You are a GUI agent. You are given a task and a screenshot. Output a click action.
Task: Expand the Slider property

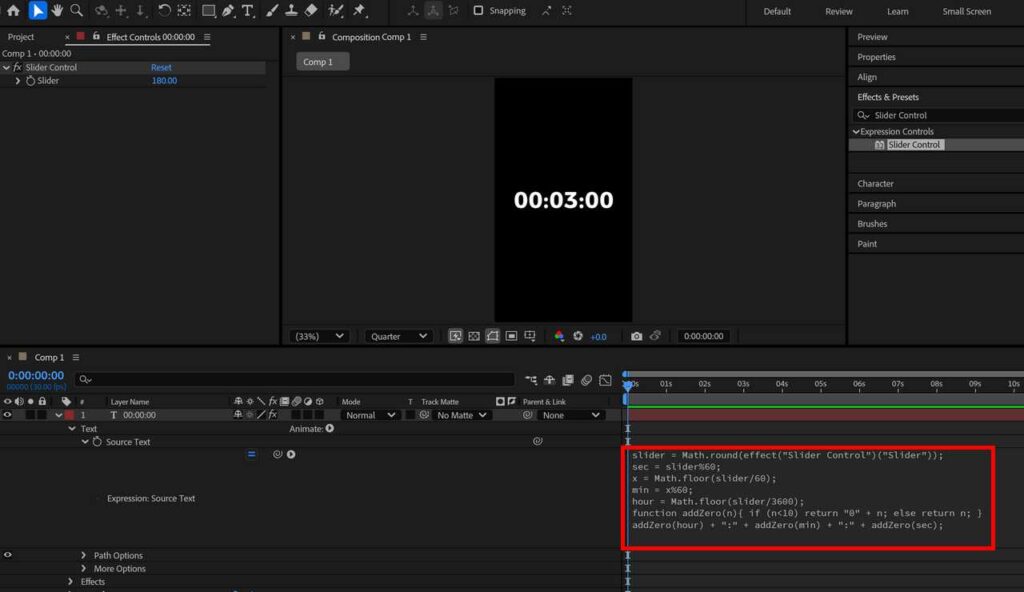[x=18, y=81]
